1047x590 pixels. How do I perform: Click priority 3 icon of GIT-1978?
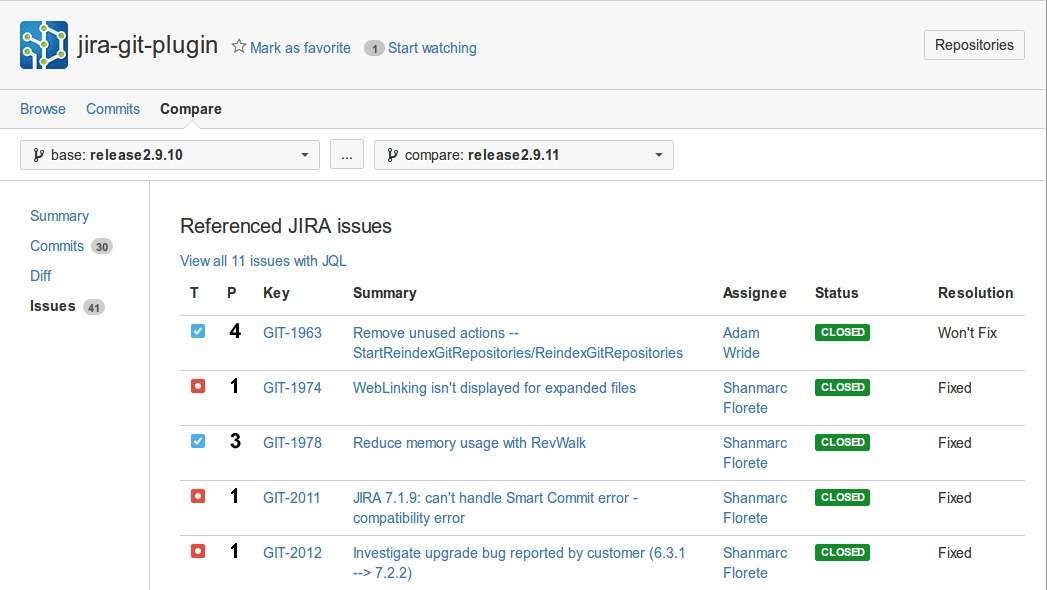pos(235,441)
